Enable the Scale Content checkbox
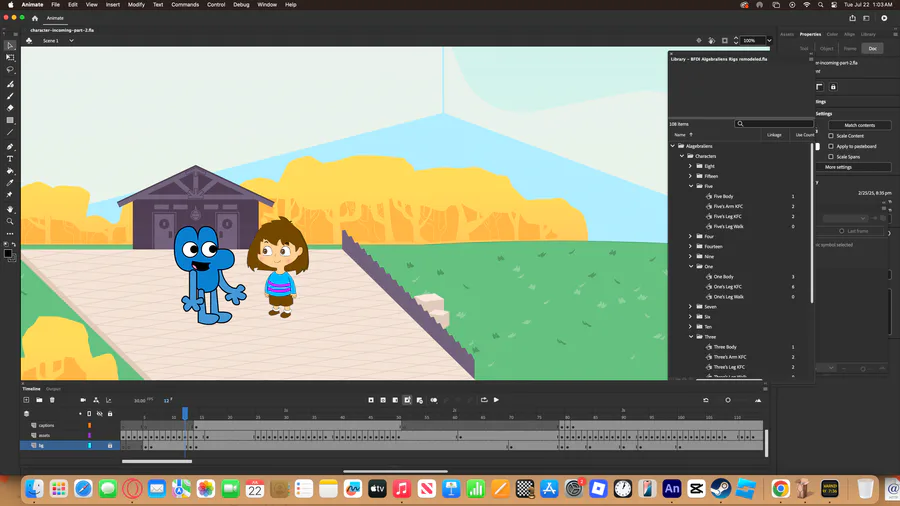 click(x=831, y=136)
